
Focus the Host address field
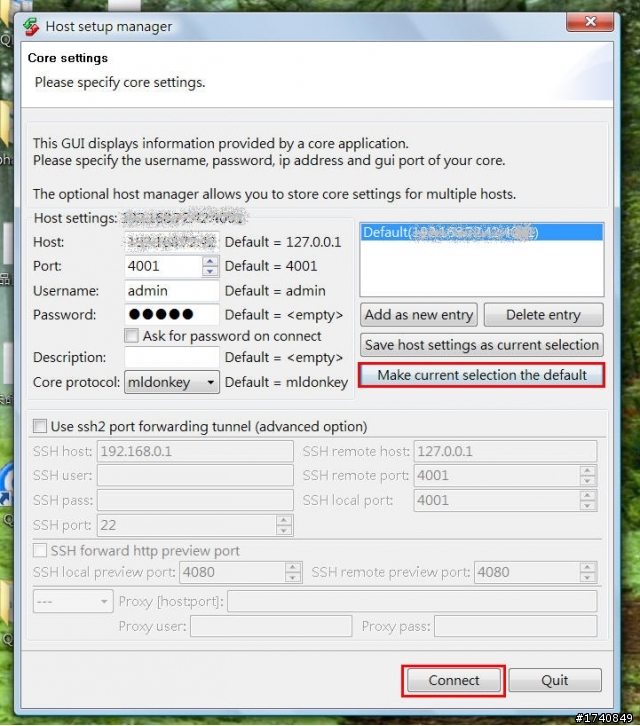[x=172, y=242]
